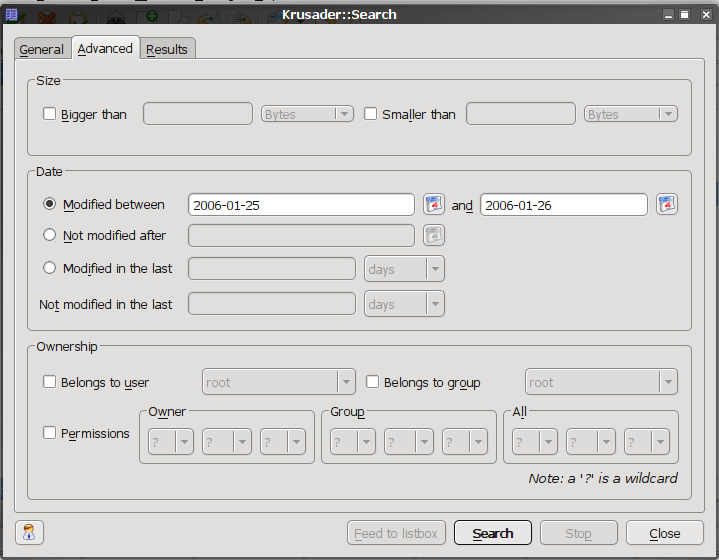
Task: Click the Search button
Action: [493, 533]
